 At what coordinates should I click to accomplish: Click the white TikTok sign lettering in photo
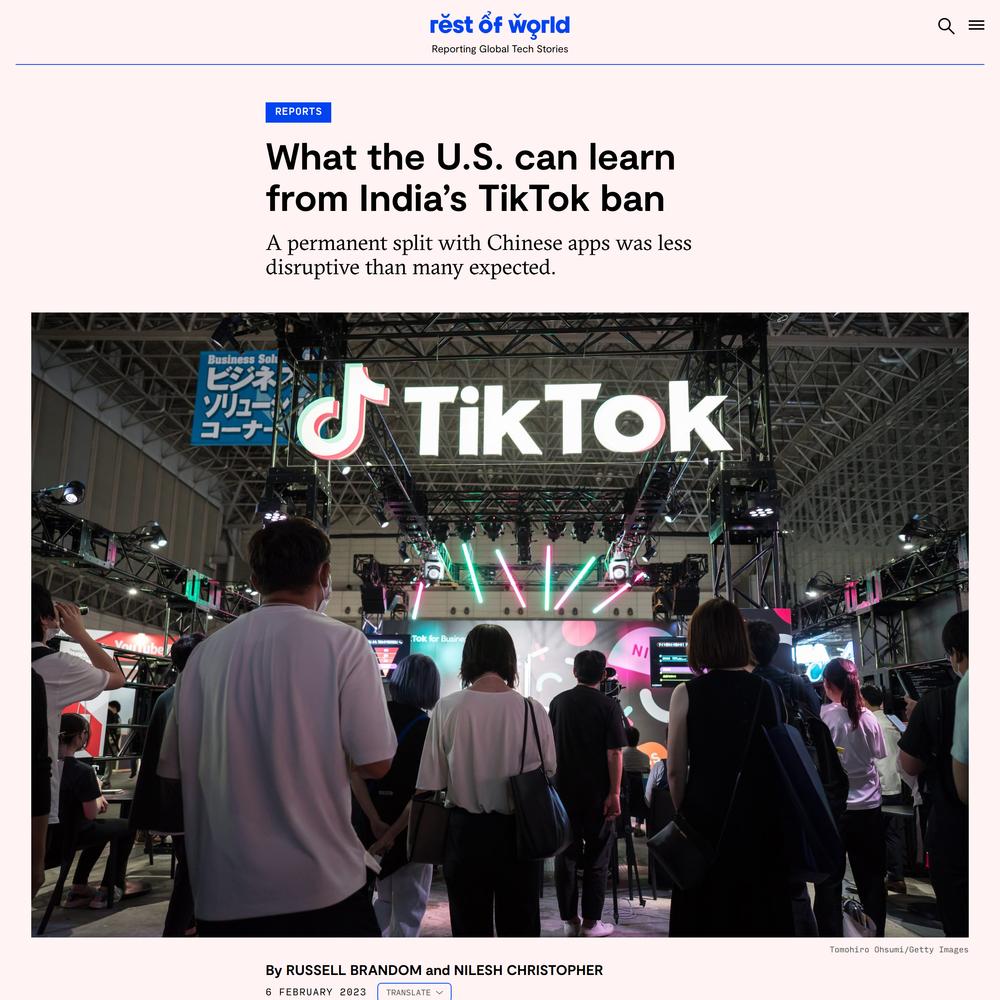(x=568, y=418)
